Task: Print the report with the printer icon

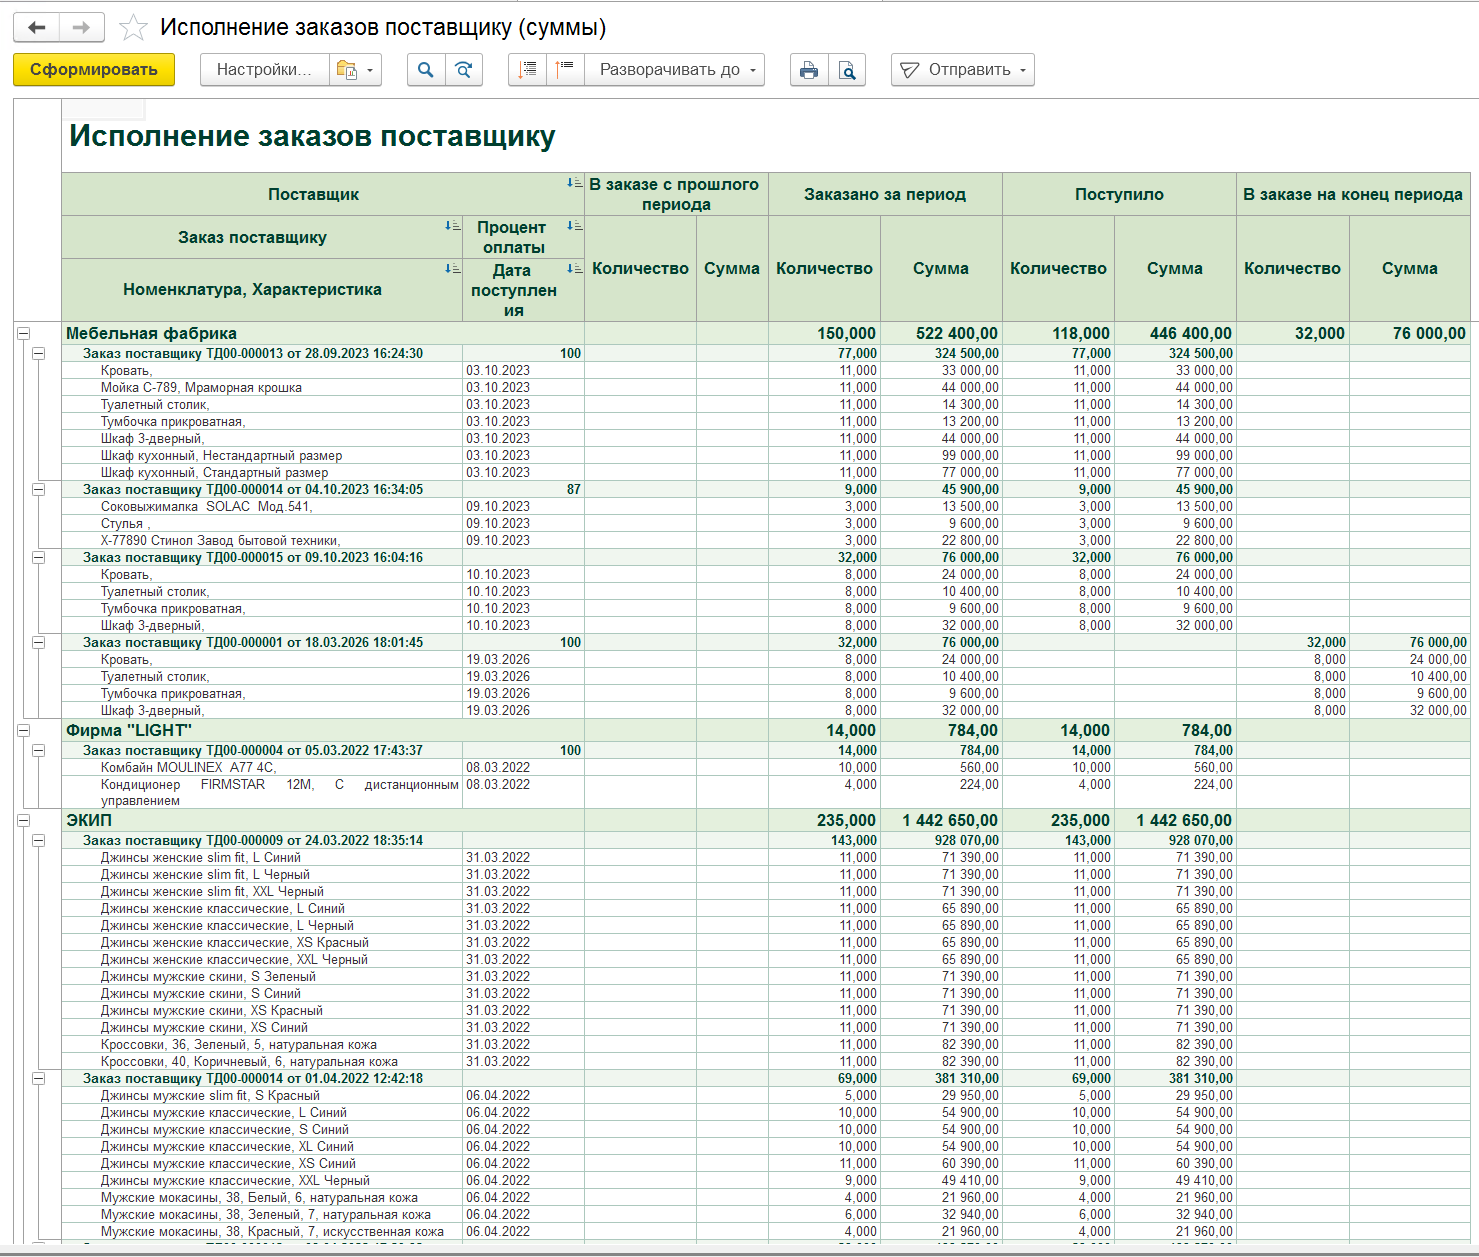Action: [x=809, y=70]
